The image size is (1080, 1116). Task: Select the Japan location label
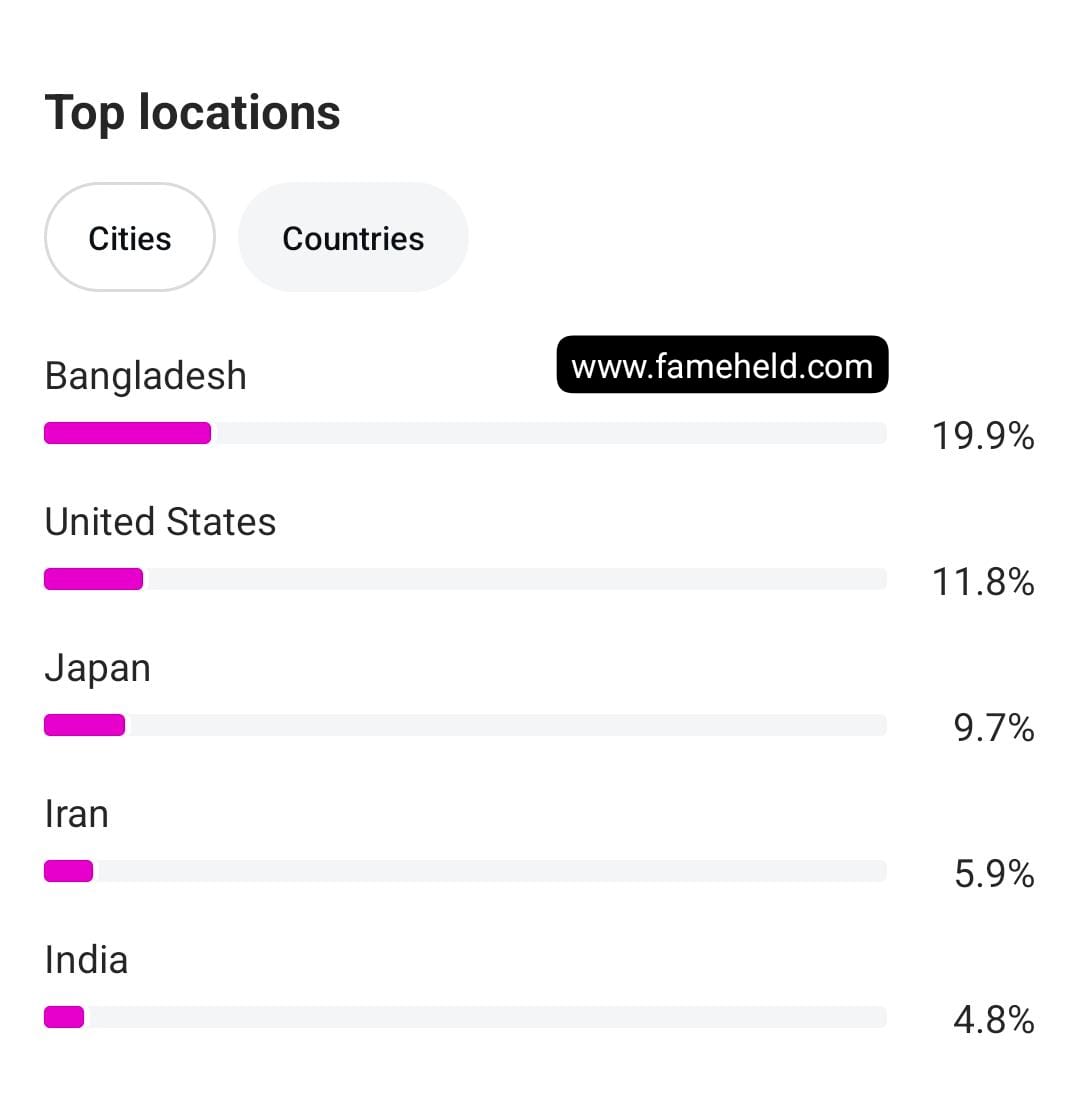(98, 668)
